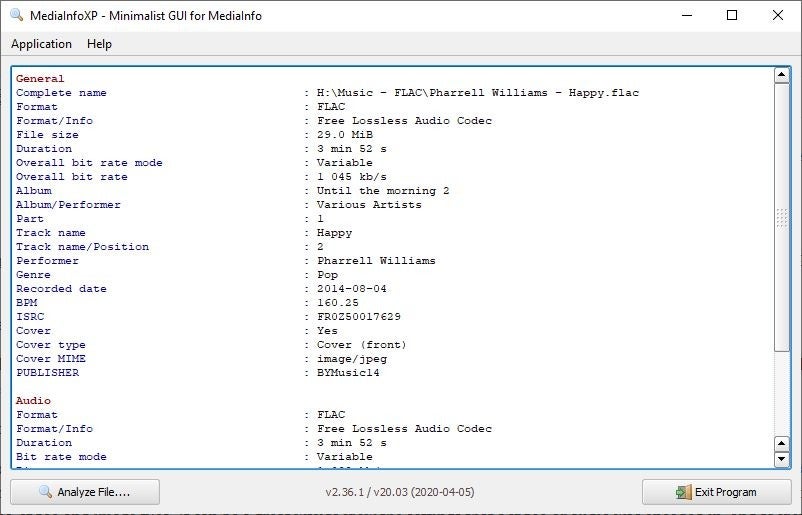The image size is (802, 515).
Task: Click the magnifier icon on Analyze File button
Action: click(45, 492)
